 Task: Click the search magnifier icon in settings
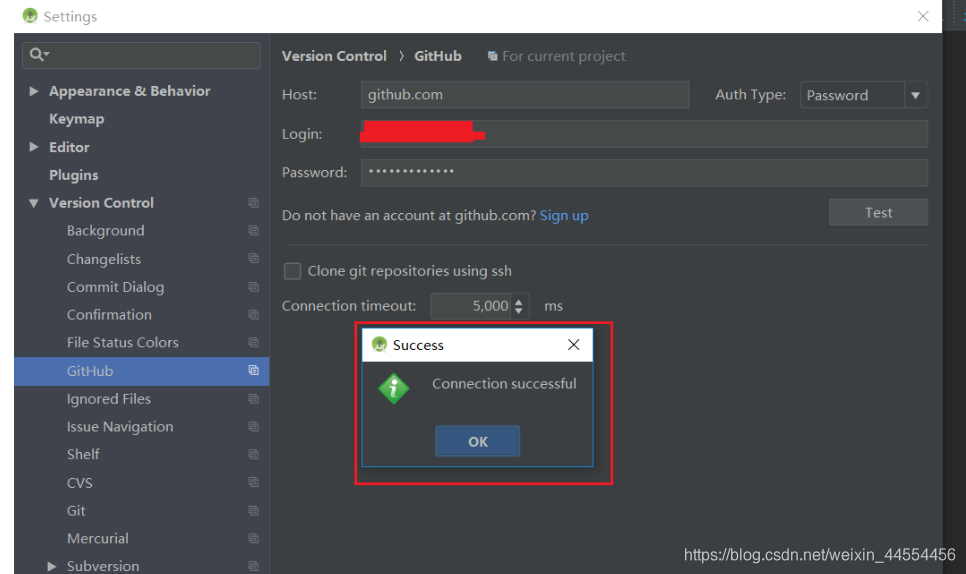pyautogui.click(x=38, y=55)
